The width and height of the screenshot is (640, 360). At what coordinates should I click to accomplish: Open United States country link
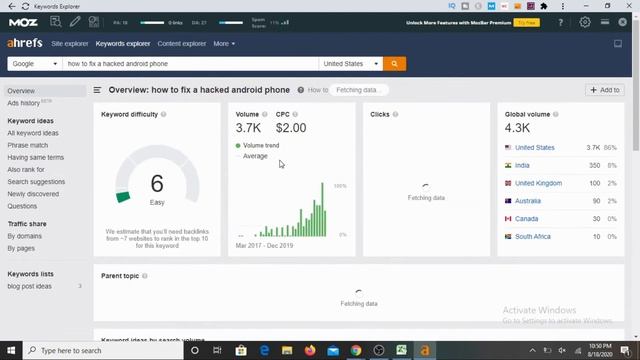[535, 148]
